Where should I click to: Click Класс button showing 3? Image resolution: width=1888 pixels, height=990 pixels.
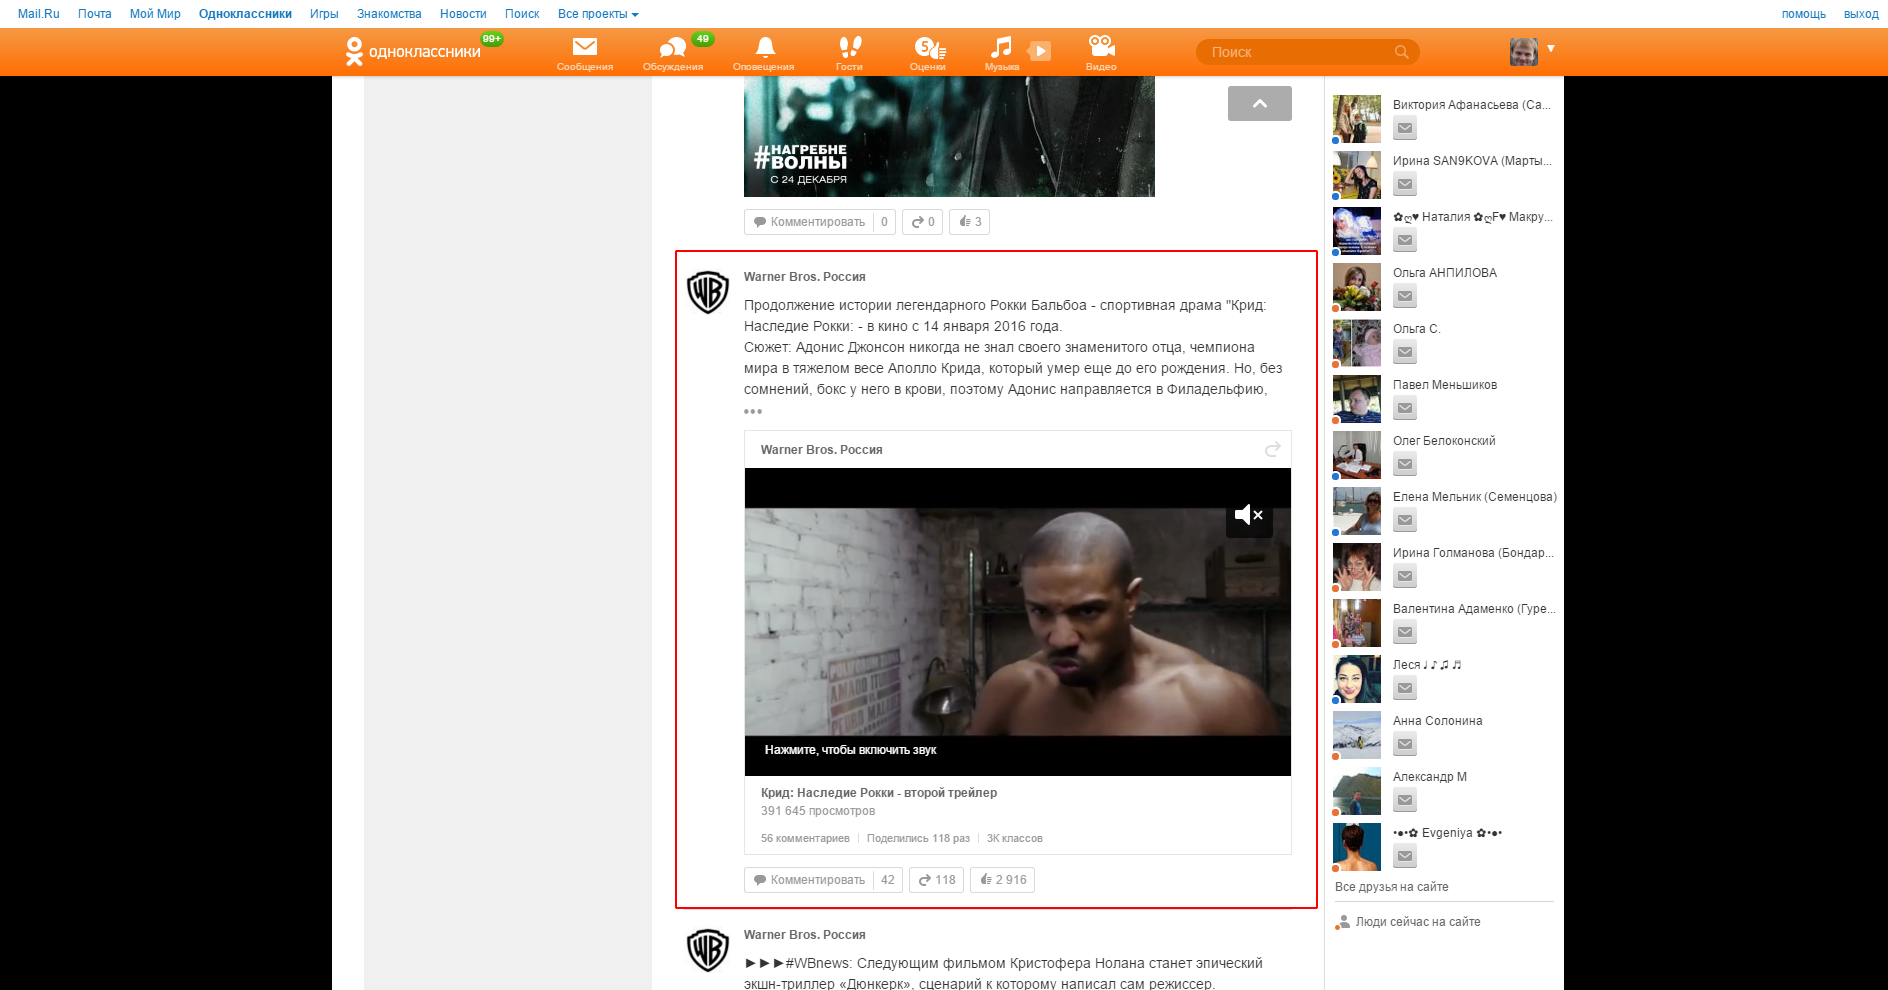pyautogui.click(x=969, y=222)
